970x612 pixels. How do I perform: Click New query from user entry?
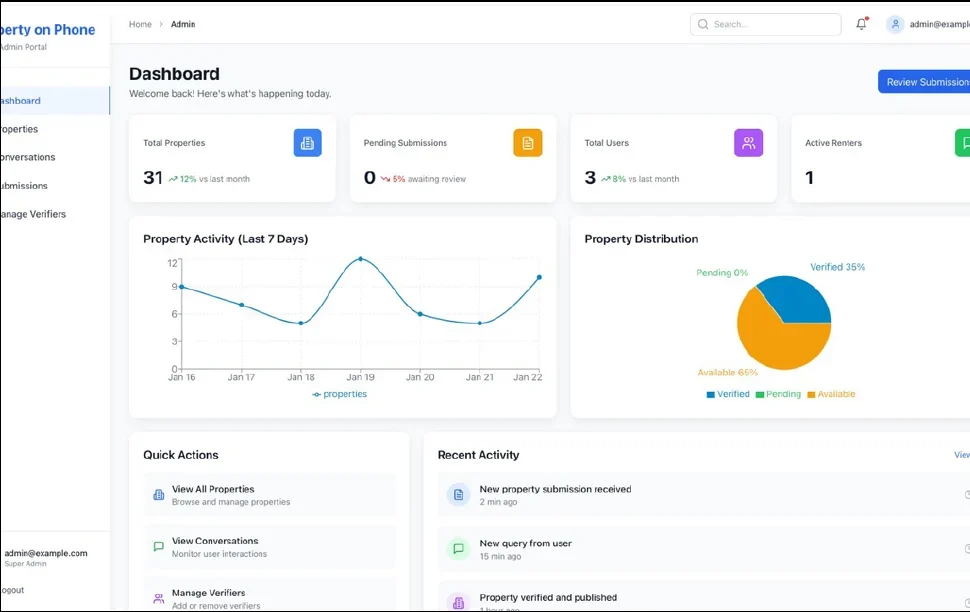click(704, 549)
